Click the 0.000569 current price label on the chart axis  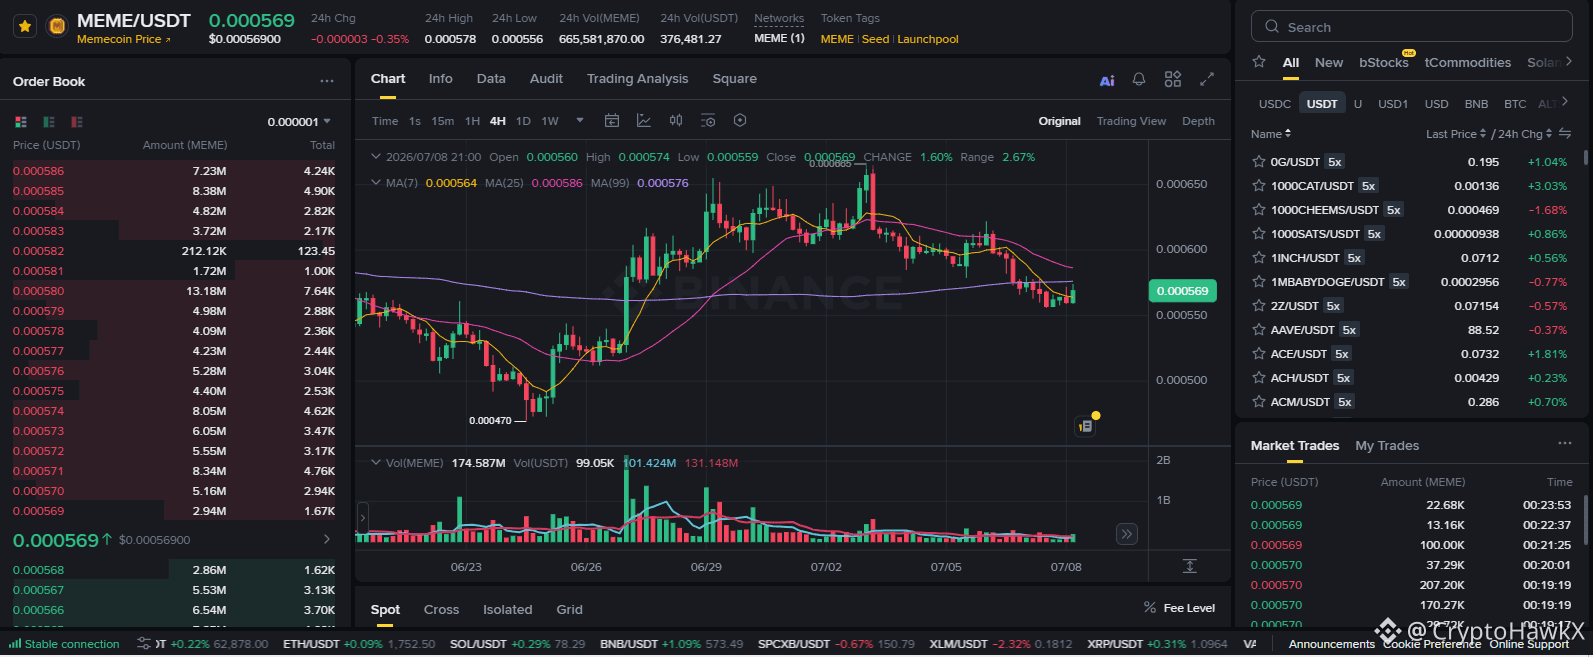point(1182,291)
